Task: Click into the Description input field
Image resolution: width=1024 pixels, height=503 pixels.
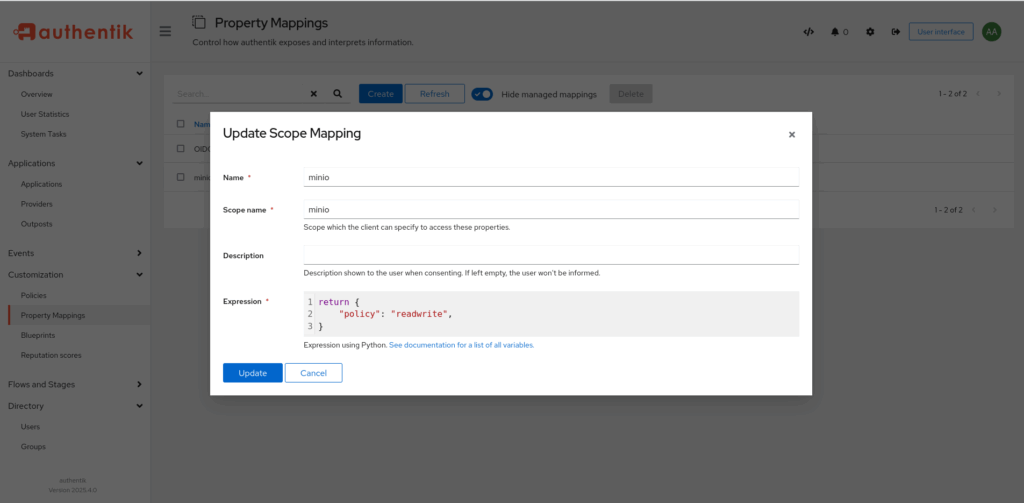Action: (551, 255)
